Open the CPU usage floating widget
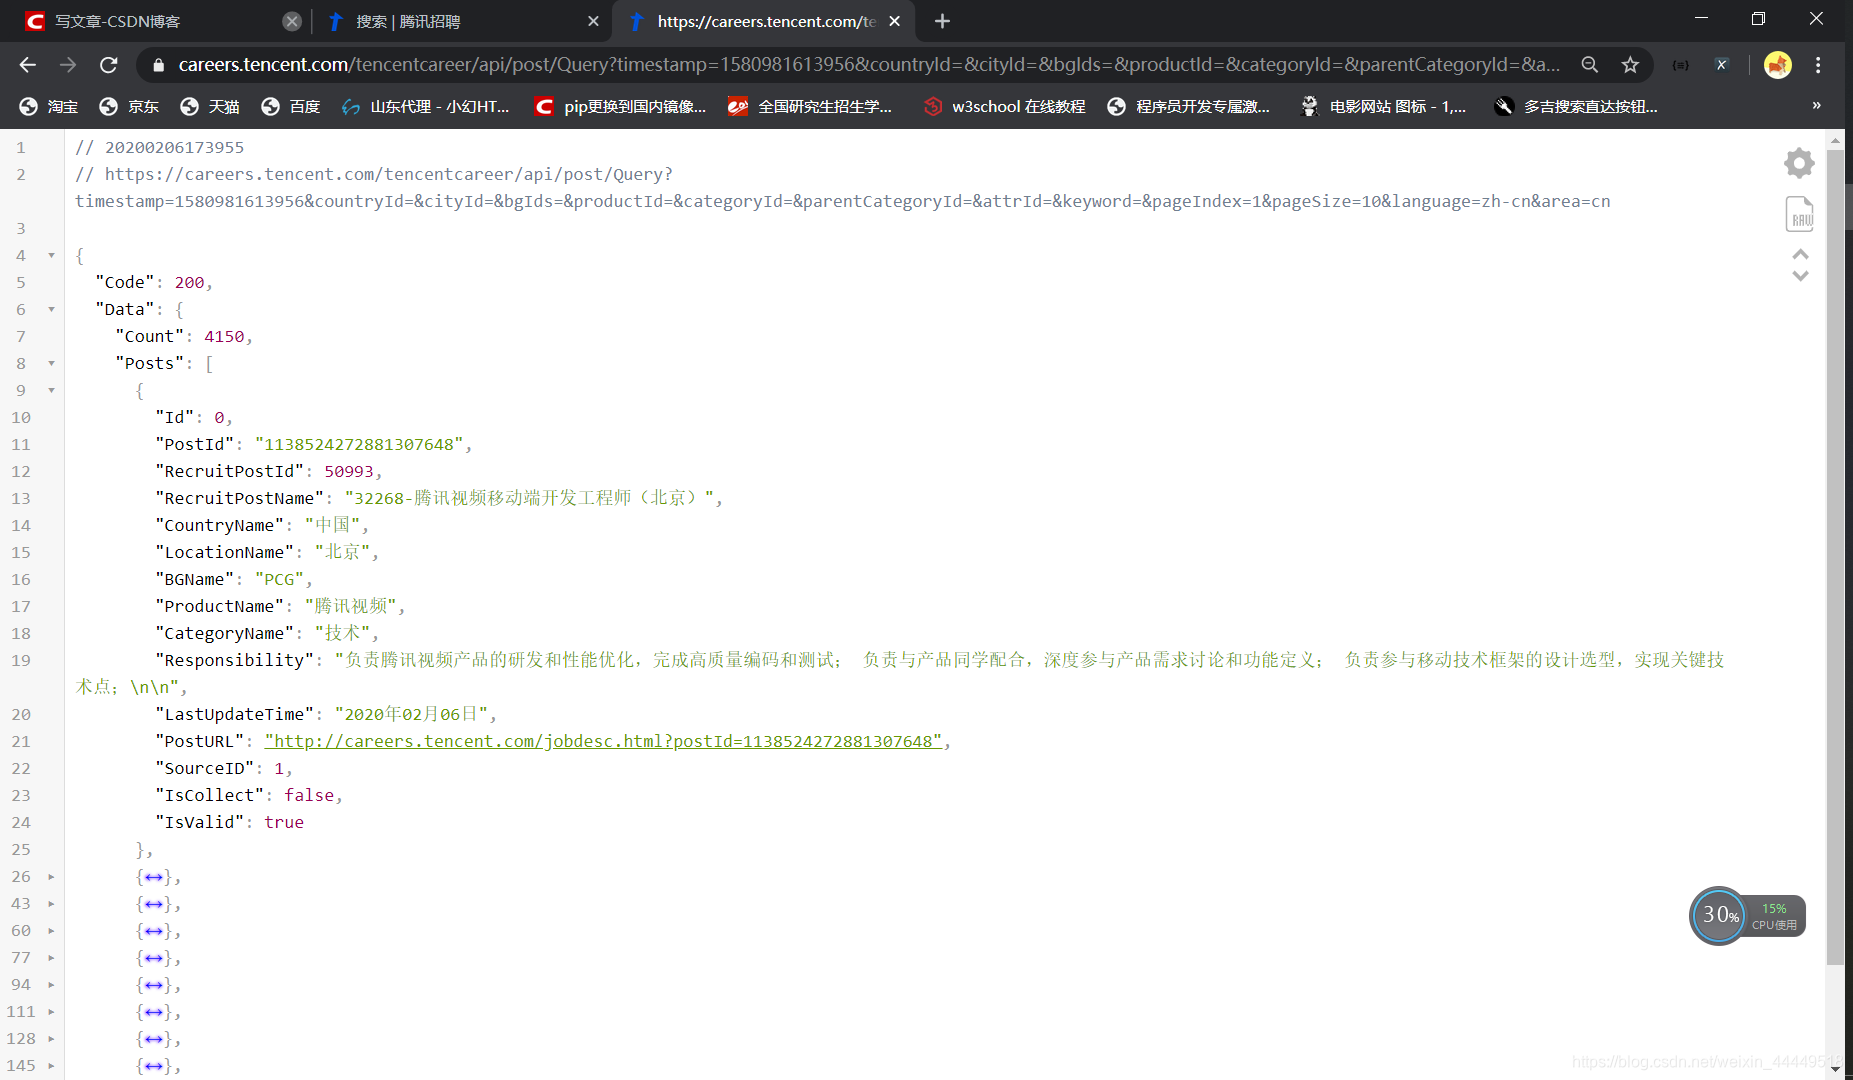 (x=1747, y=916)
